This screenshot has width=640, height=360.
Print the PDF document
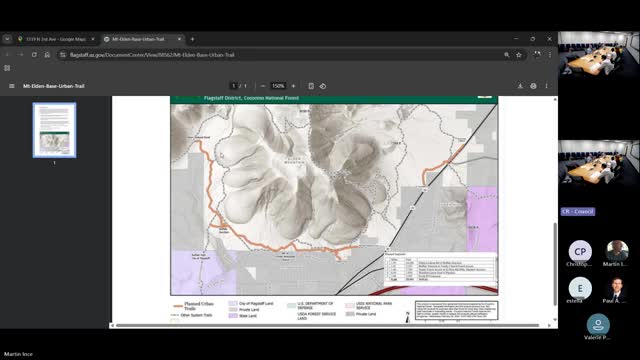[x=533, y=86]
